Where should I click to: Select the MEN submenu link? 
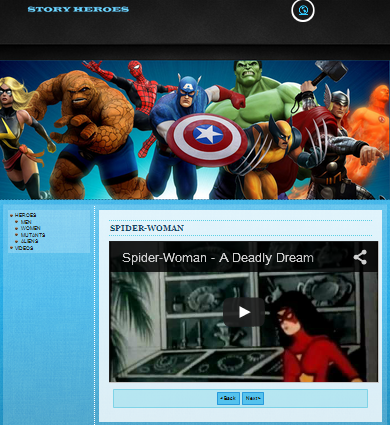pos(26,222)
